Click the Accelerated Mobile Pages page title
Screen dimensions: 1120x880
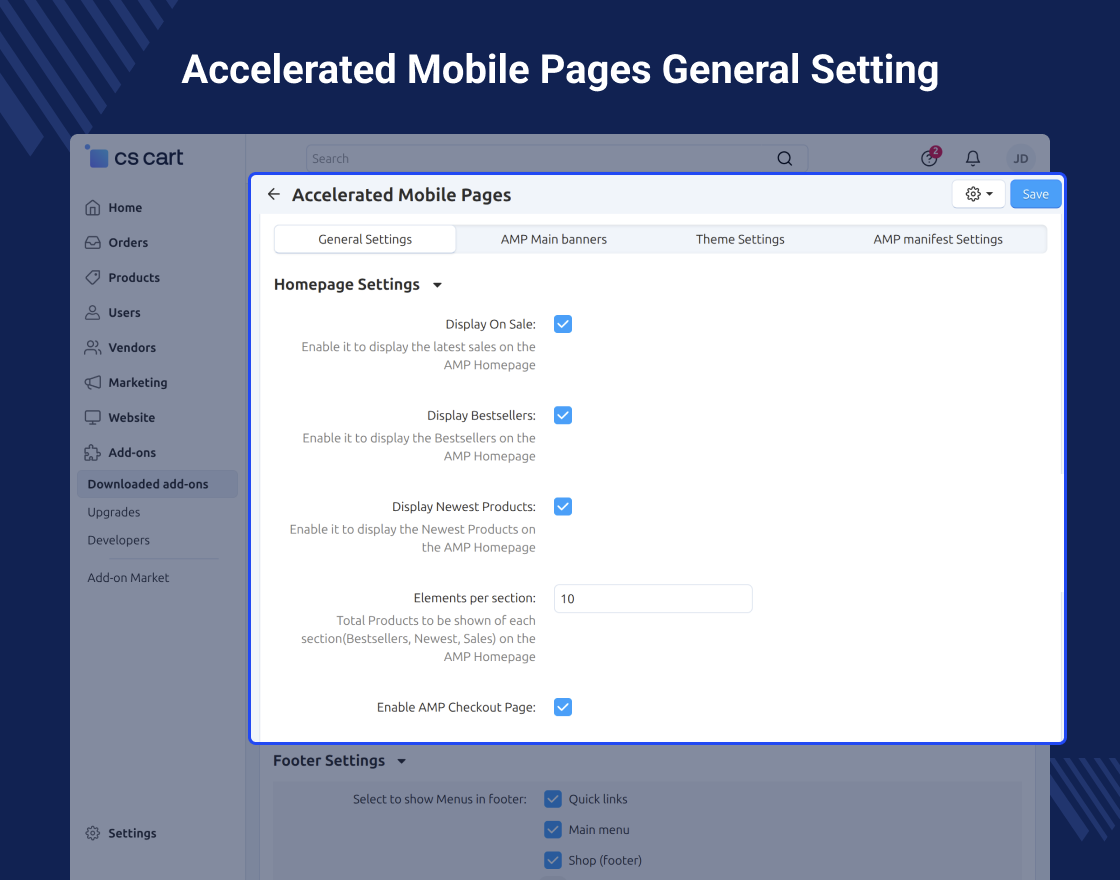(x=401, y=195)
